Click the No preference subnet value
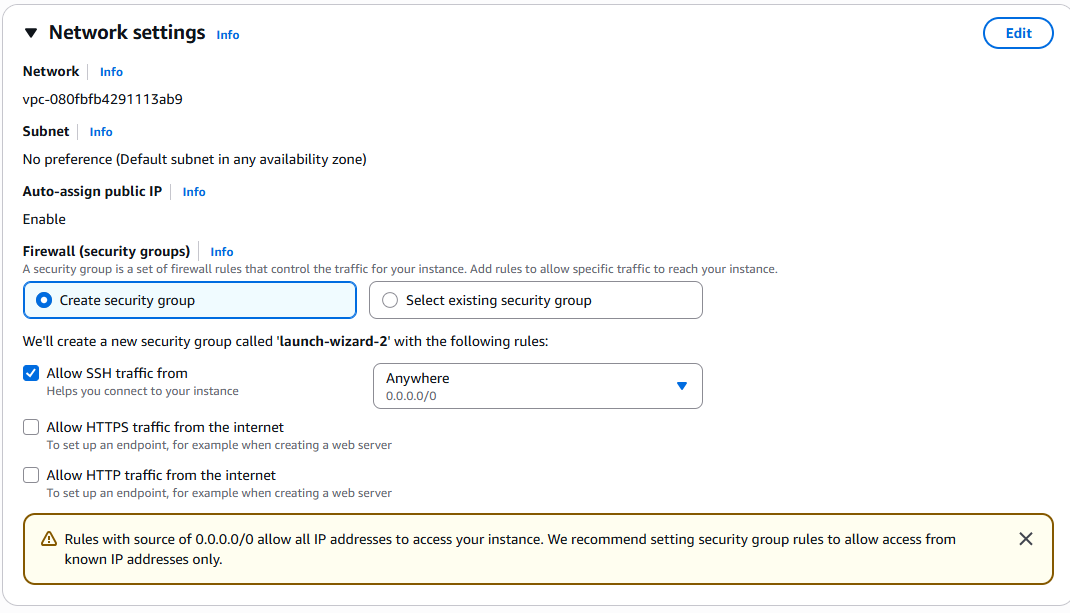The image size is (1070, 613). pos(194,159)
